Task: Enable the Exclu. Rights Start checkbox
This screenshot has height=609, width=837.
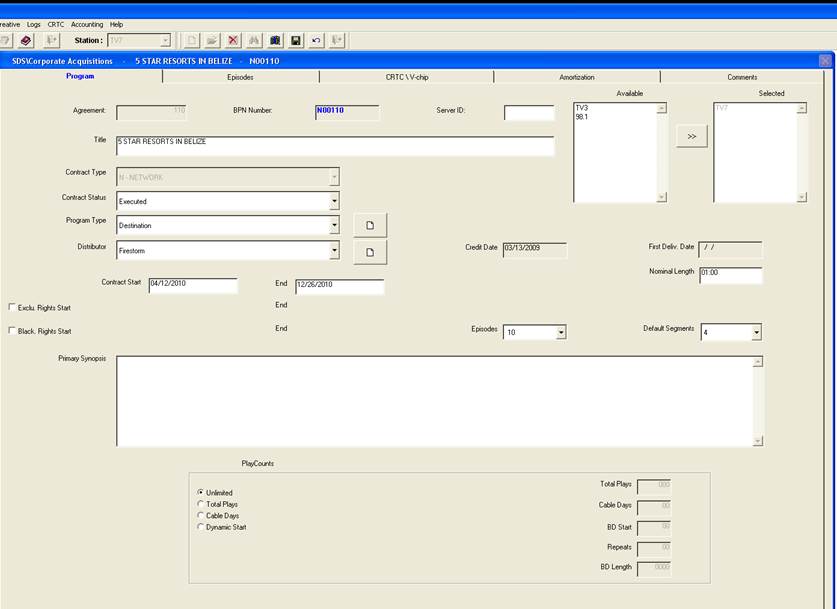Action: [12, 308]
